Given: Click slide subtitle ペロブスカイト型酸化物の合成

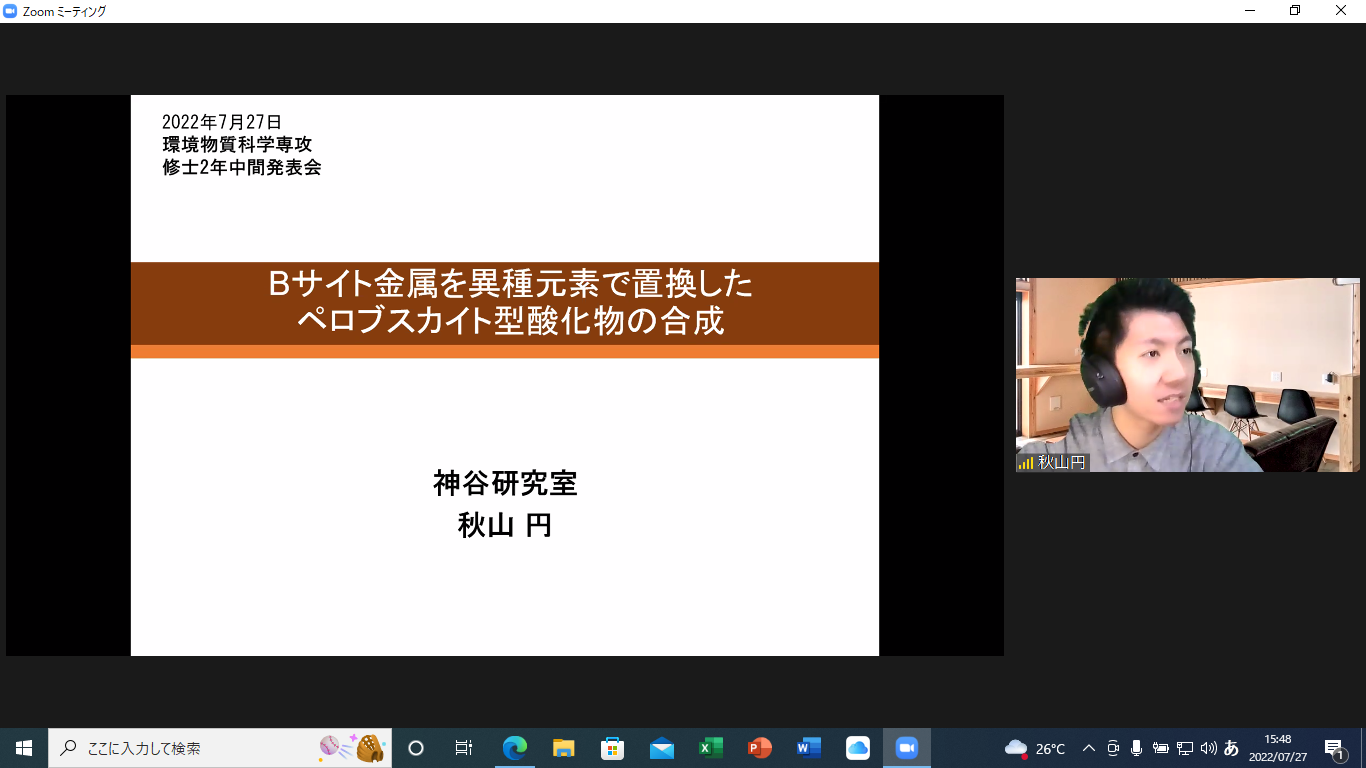Looking at the screenshot, I should coord(511,321).
